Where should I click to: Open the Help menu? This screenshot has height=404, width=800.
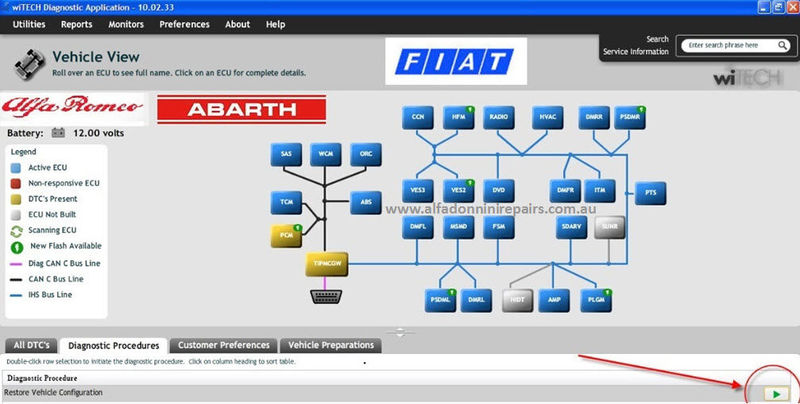[x=276, y=24]
